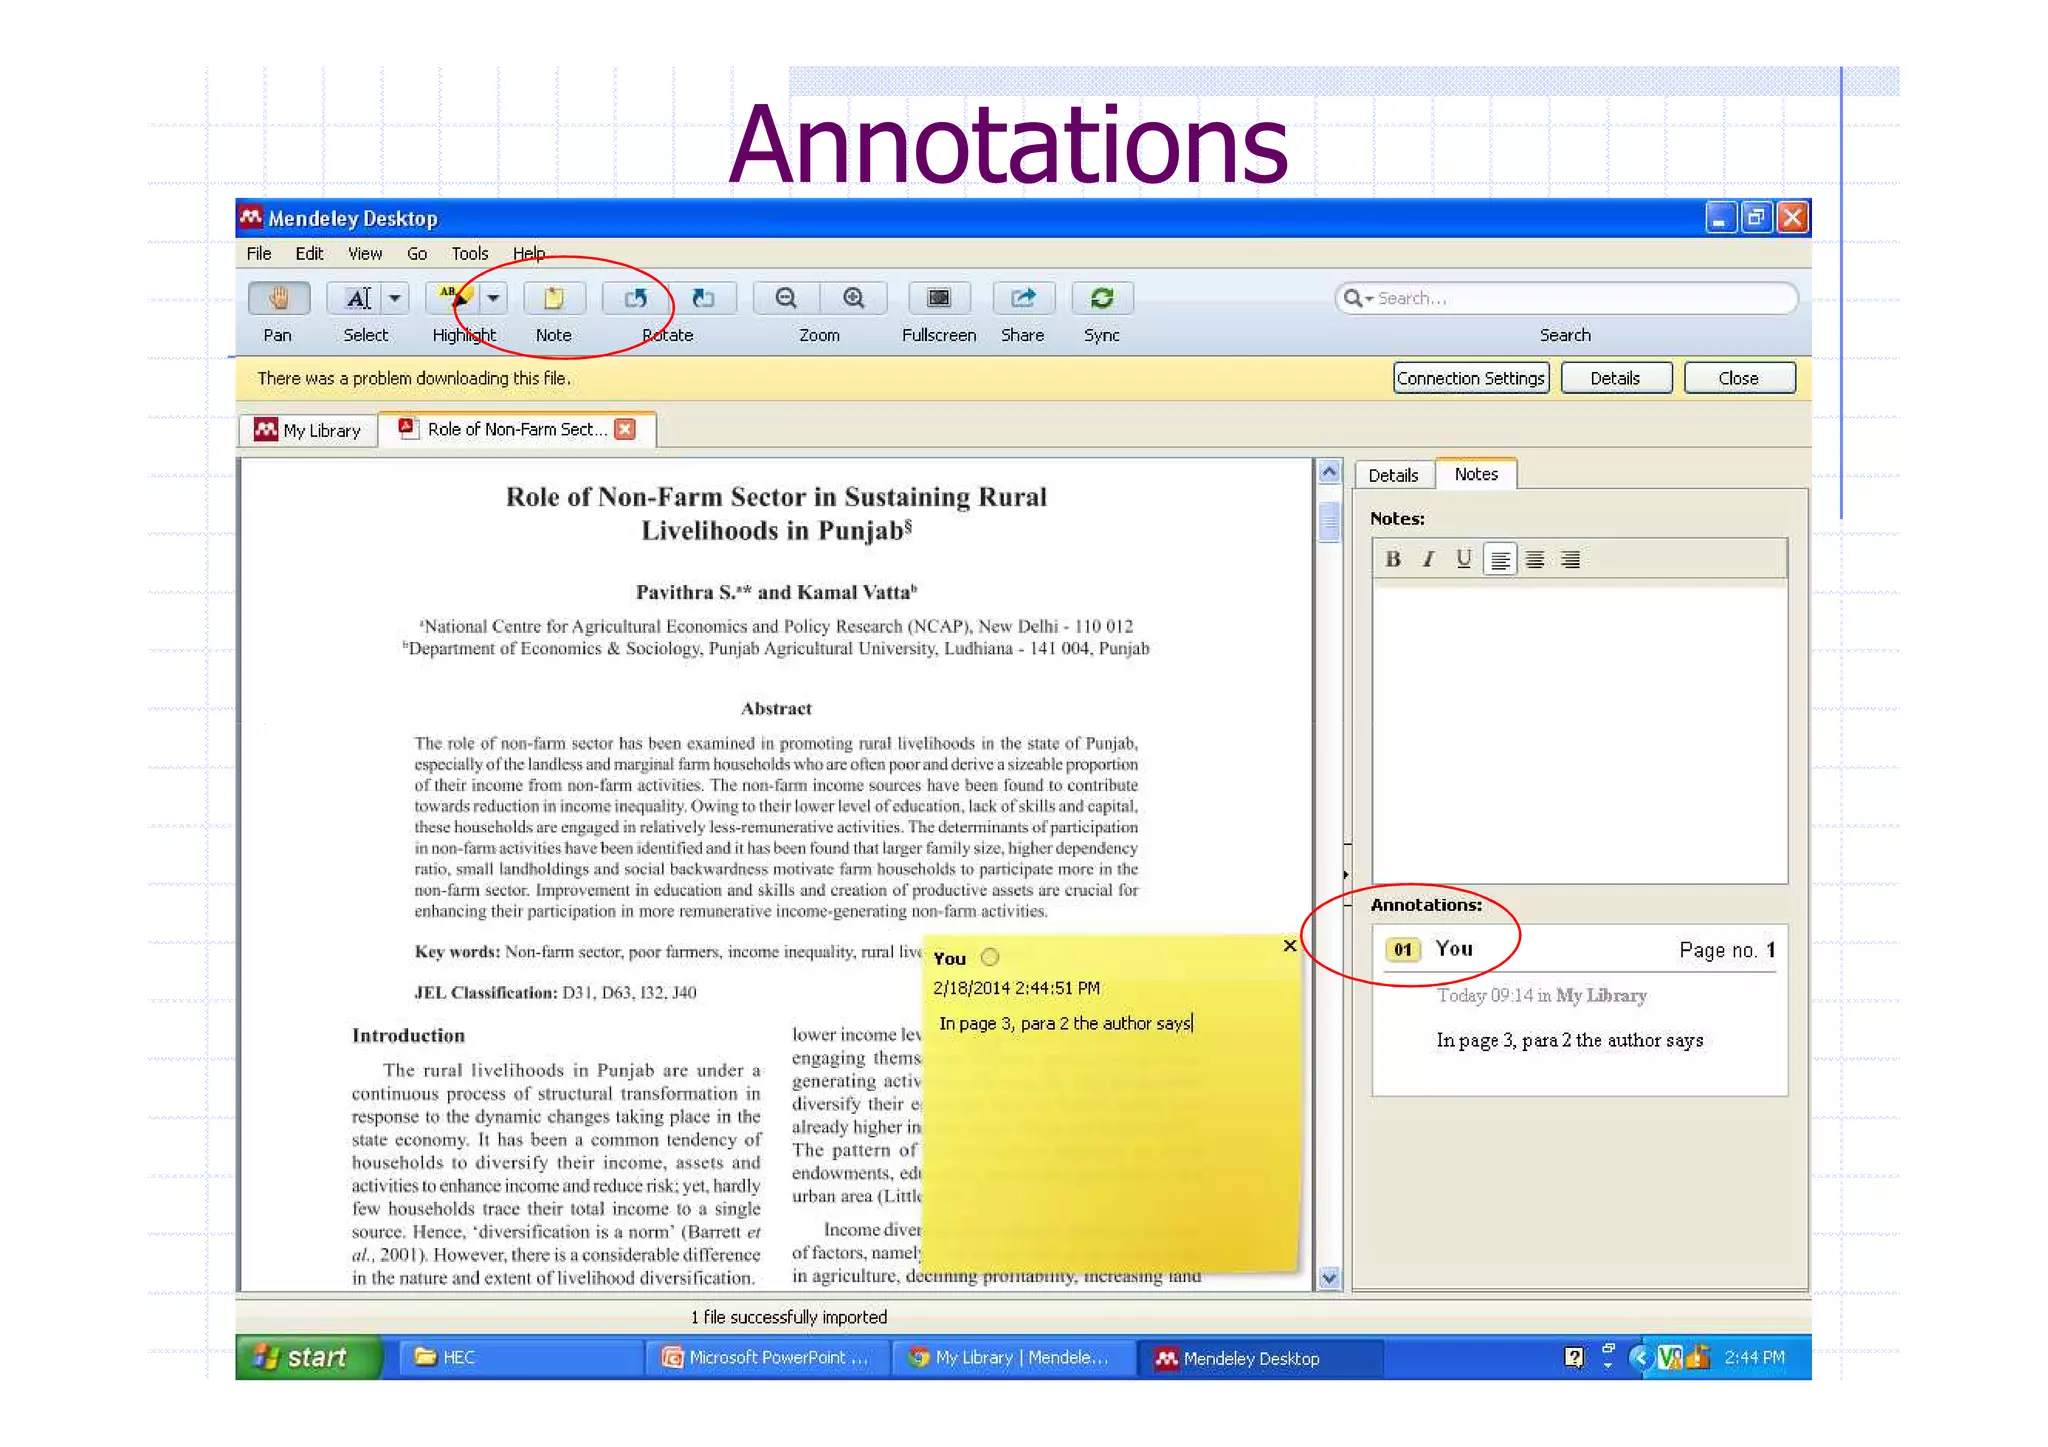Viewport: 2048px width, 1447px height.
Task: Sync the Mendeley library
Action: (x=1102, y=298)
